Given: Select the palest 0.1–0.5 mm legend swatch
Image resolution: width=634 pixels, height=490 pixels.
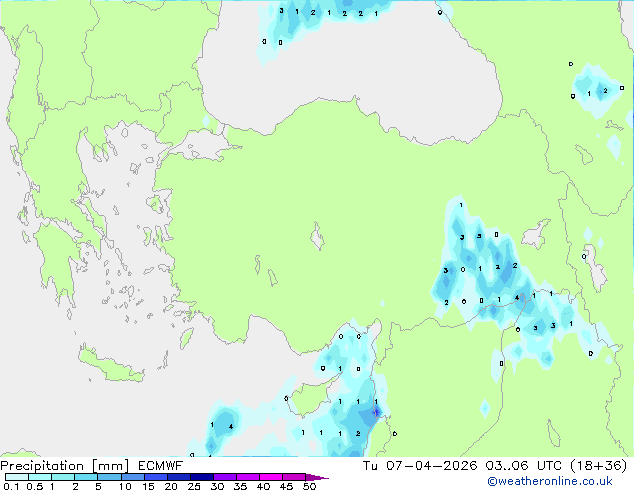Looking at the screenshot, I should point(17,477).
